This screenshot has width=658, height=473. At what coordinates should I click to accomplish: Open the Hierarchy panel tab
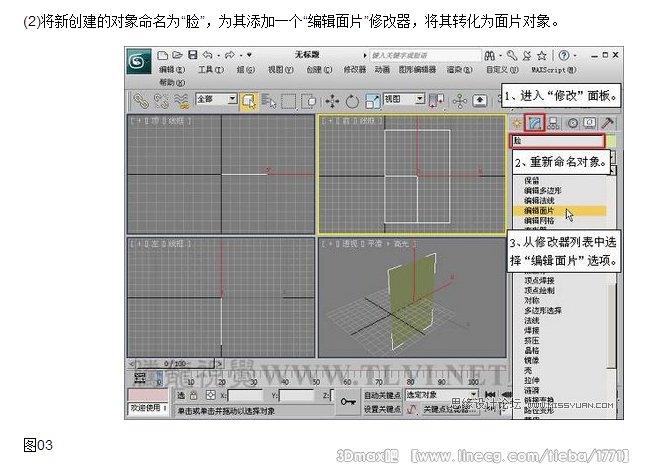(553, 123)
